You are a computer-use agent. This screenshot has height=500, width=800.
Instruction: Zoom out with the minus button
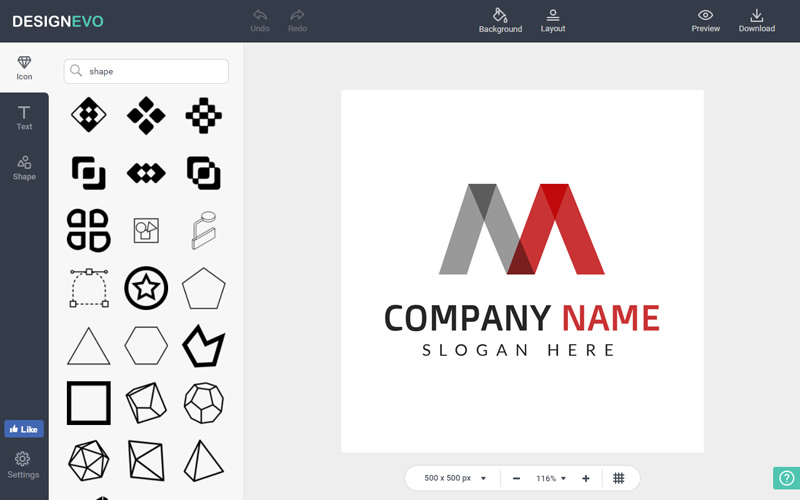516,478
